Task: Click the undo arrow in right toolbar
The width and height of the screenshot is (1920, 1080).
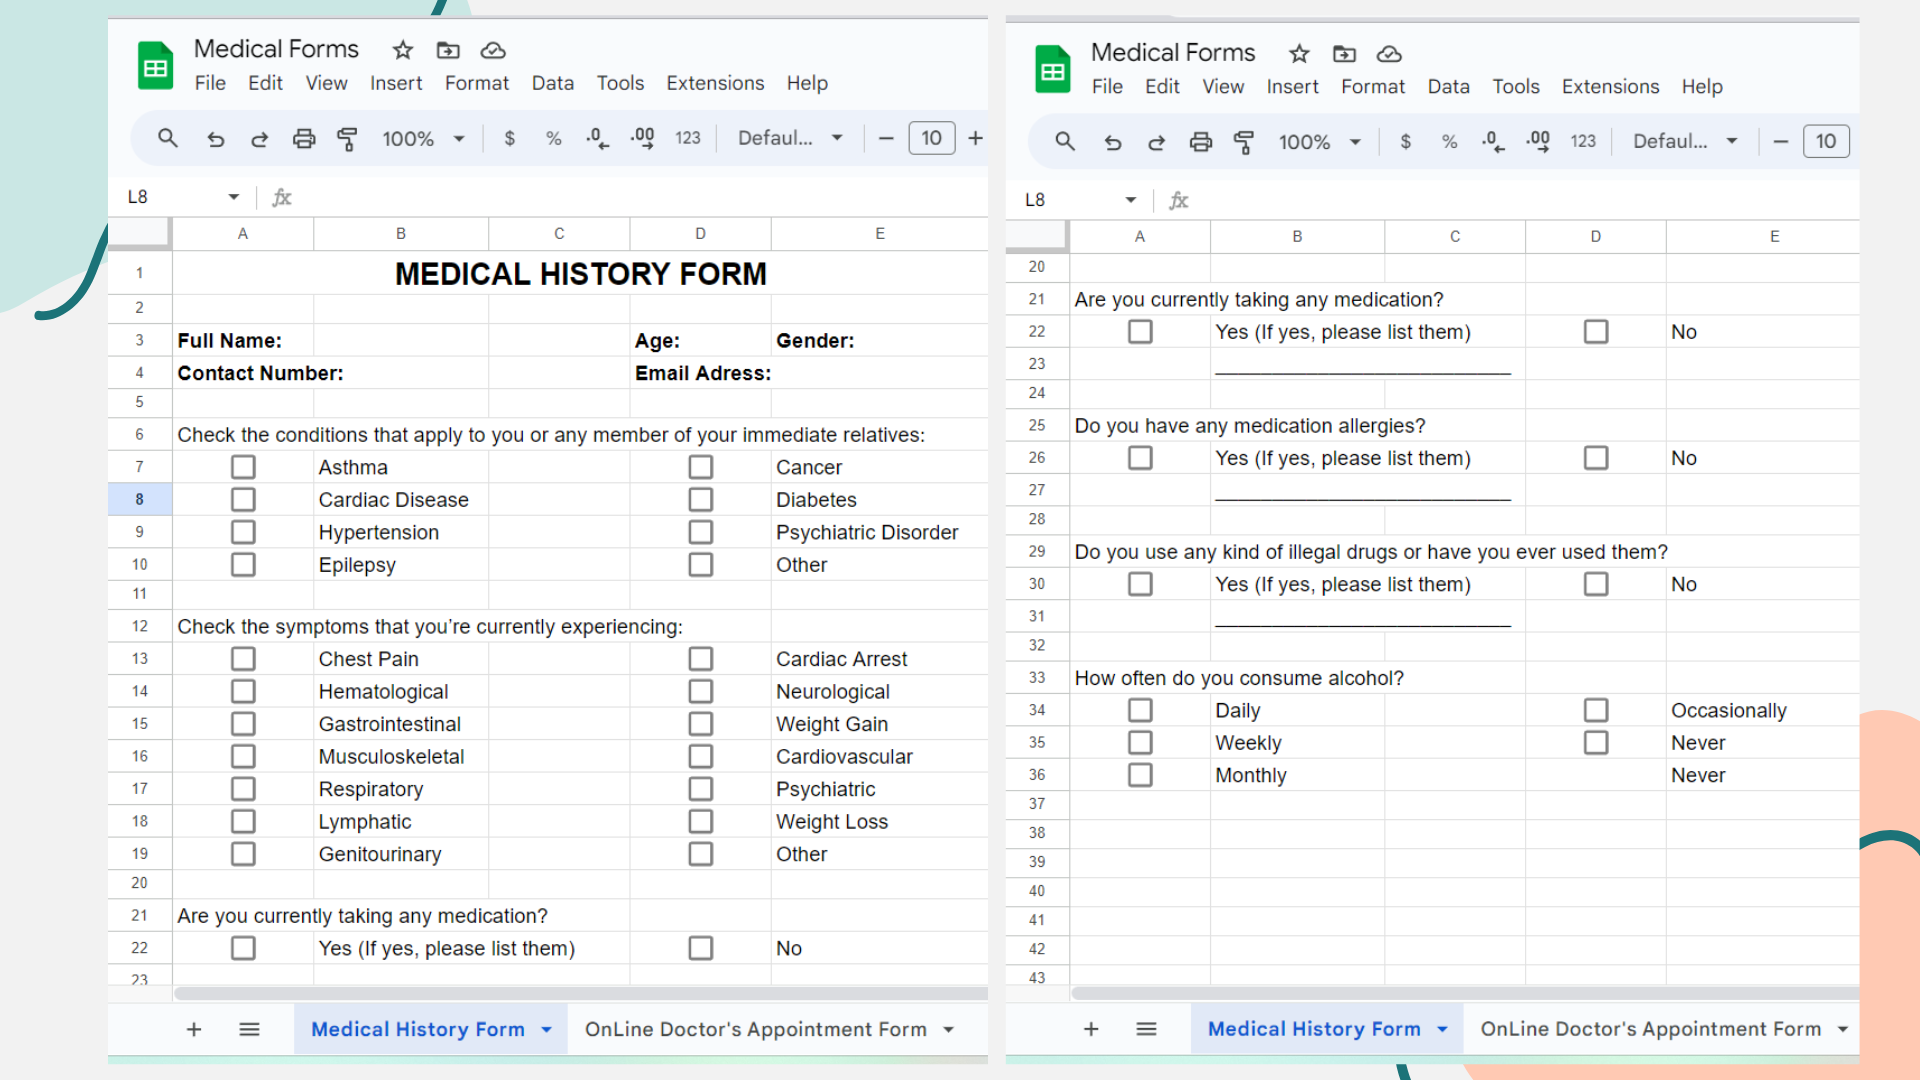Action: 1112,142
